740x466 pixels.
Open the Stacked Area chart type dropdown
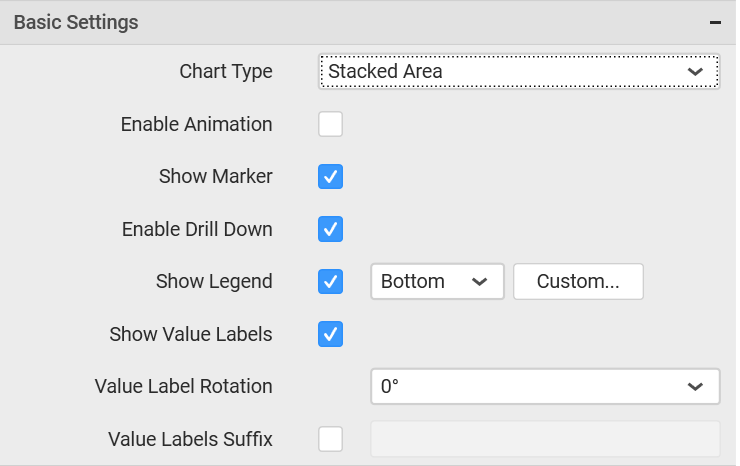click(519, 71)
